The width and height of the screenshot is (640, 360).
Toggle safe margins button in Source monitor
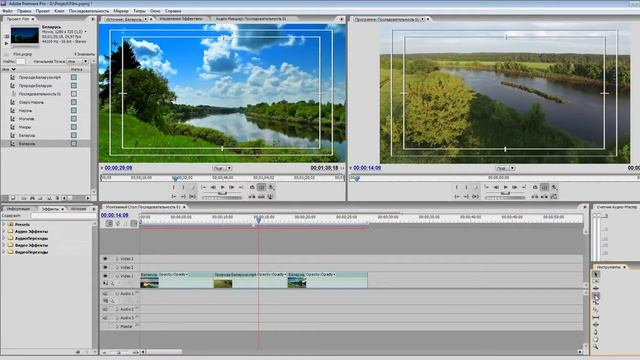[x=262, y=187]
